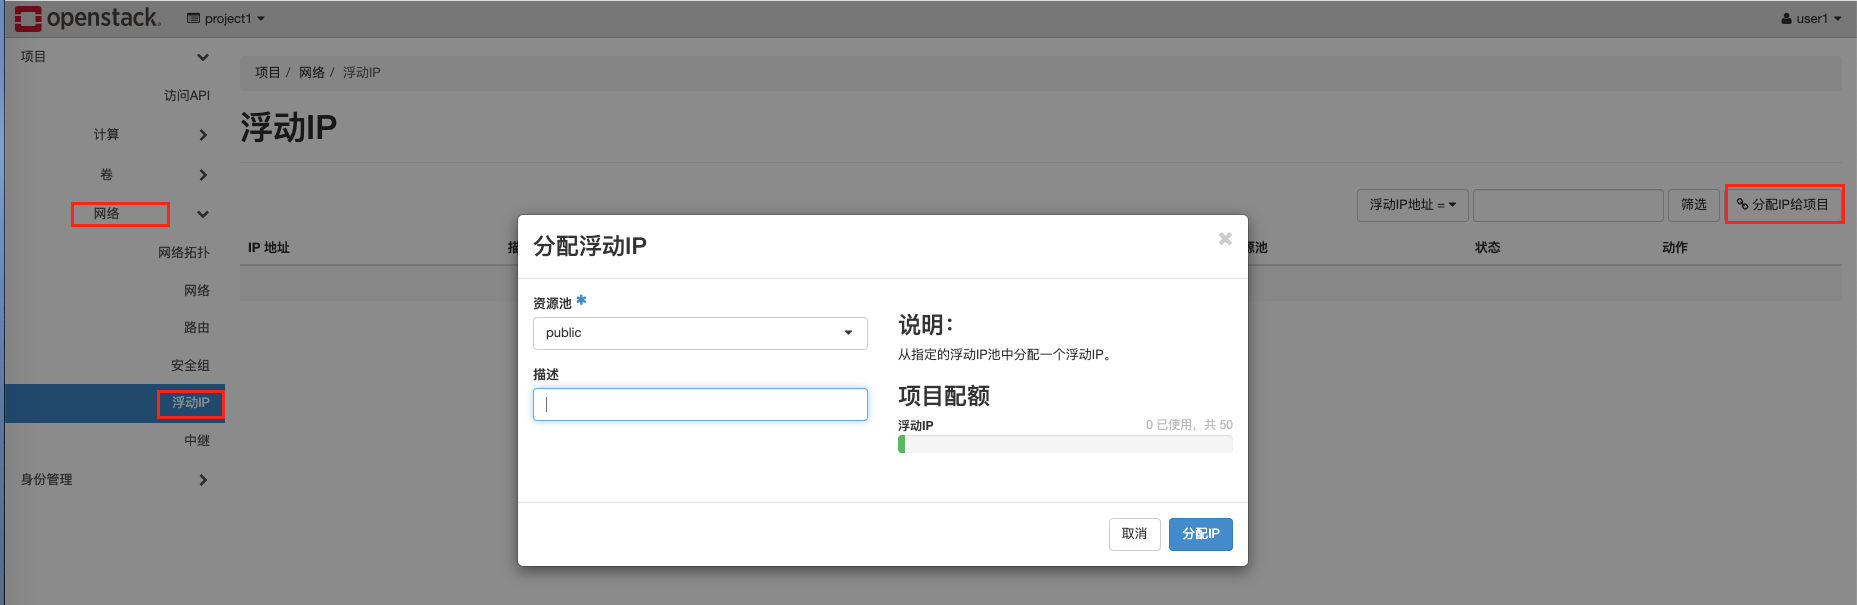The image size is (1857, 605).
Task: Open the 安全组 page
Action: [x=190, y=366]
